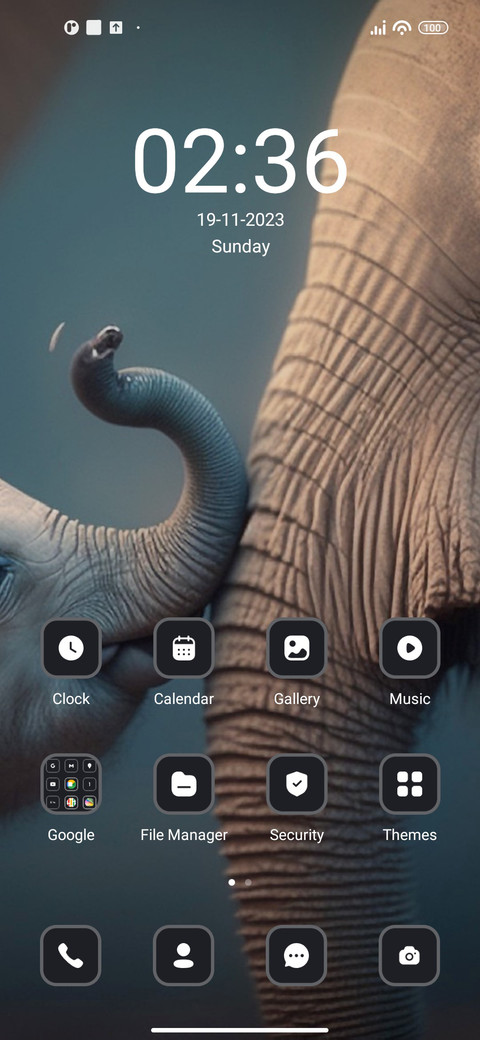Viewport: 480px width, 1040px height.
Task: Launch the Camera from the dock
Action: pyautogui.click(x=410, y=956)
